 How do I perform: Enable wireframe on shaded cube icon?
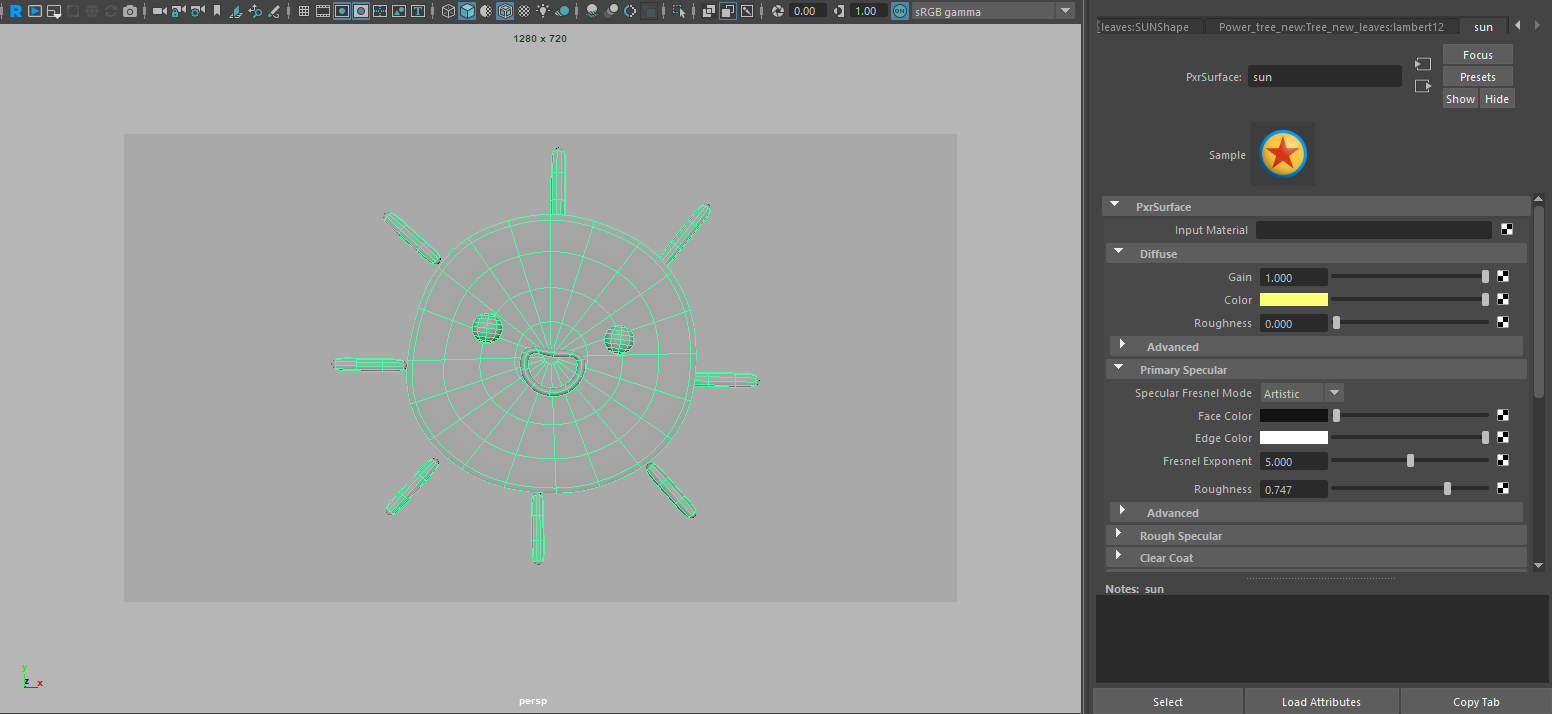(505, 11)
